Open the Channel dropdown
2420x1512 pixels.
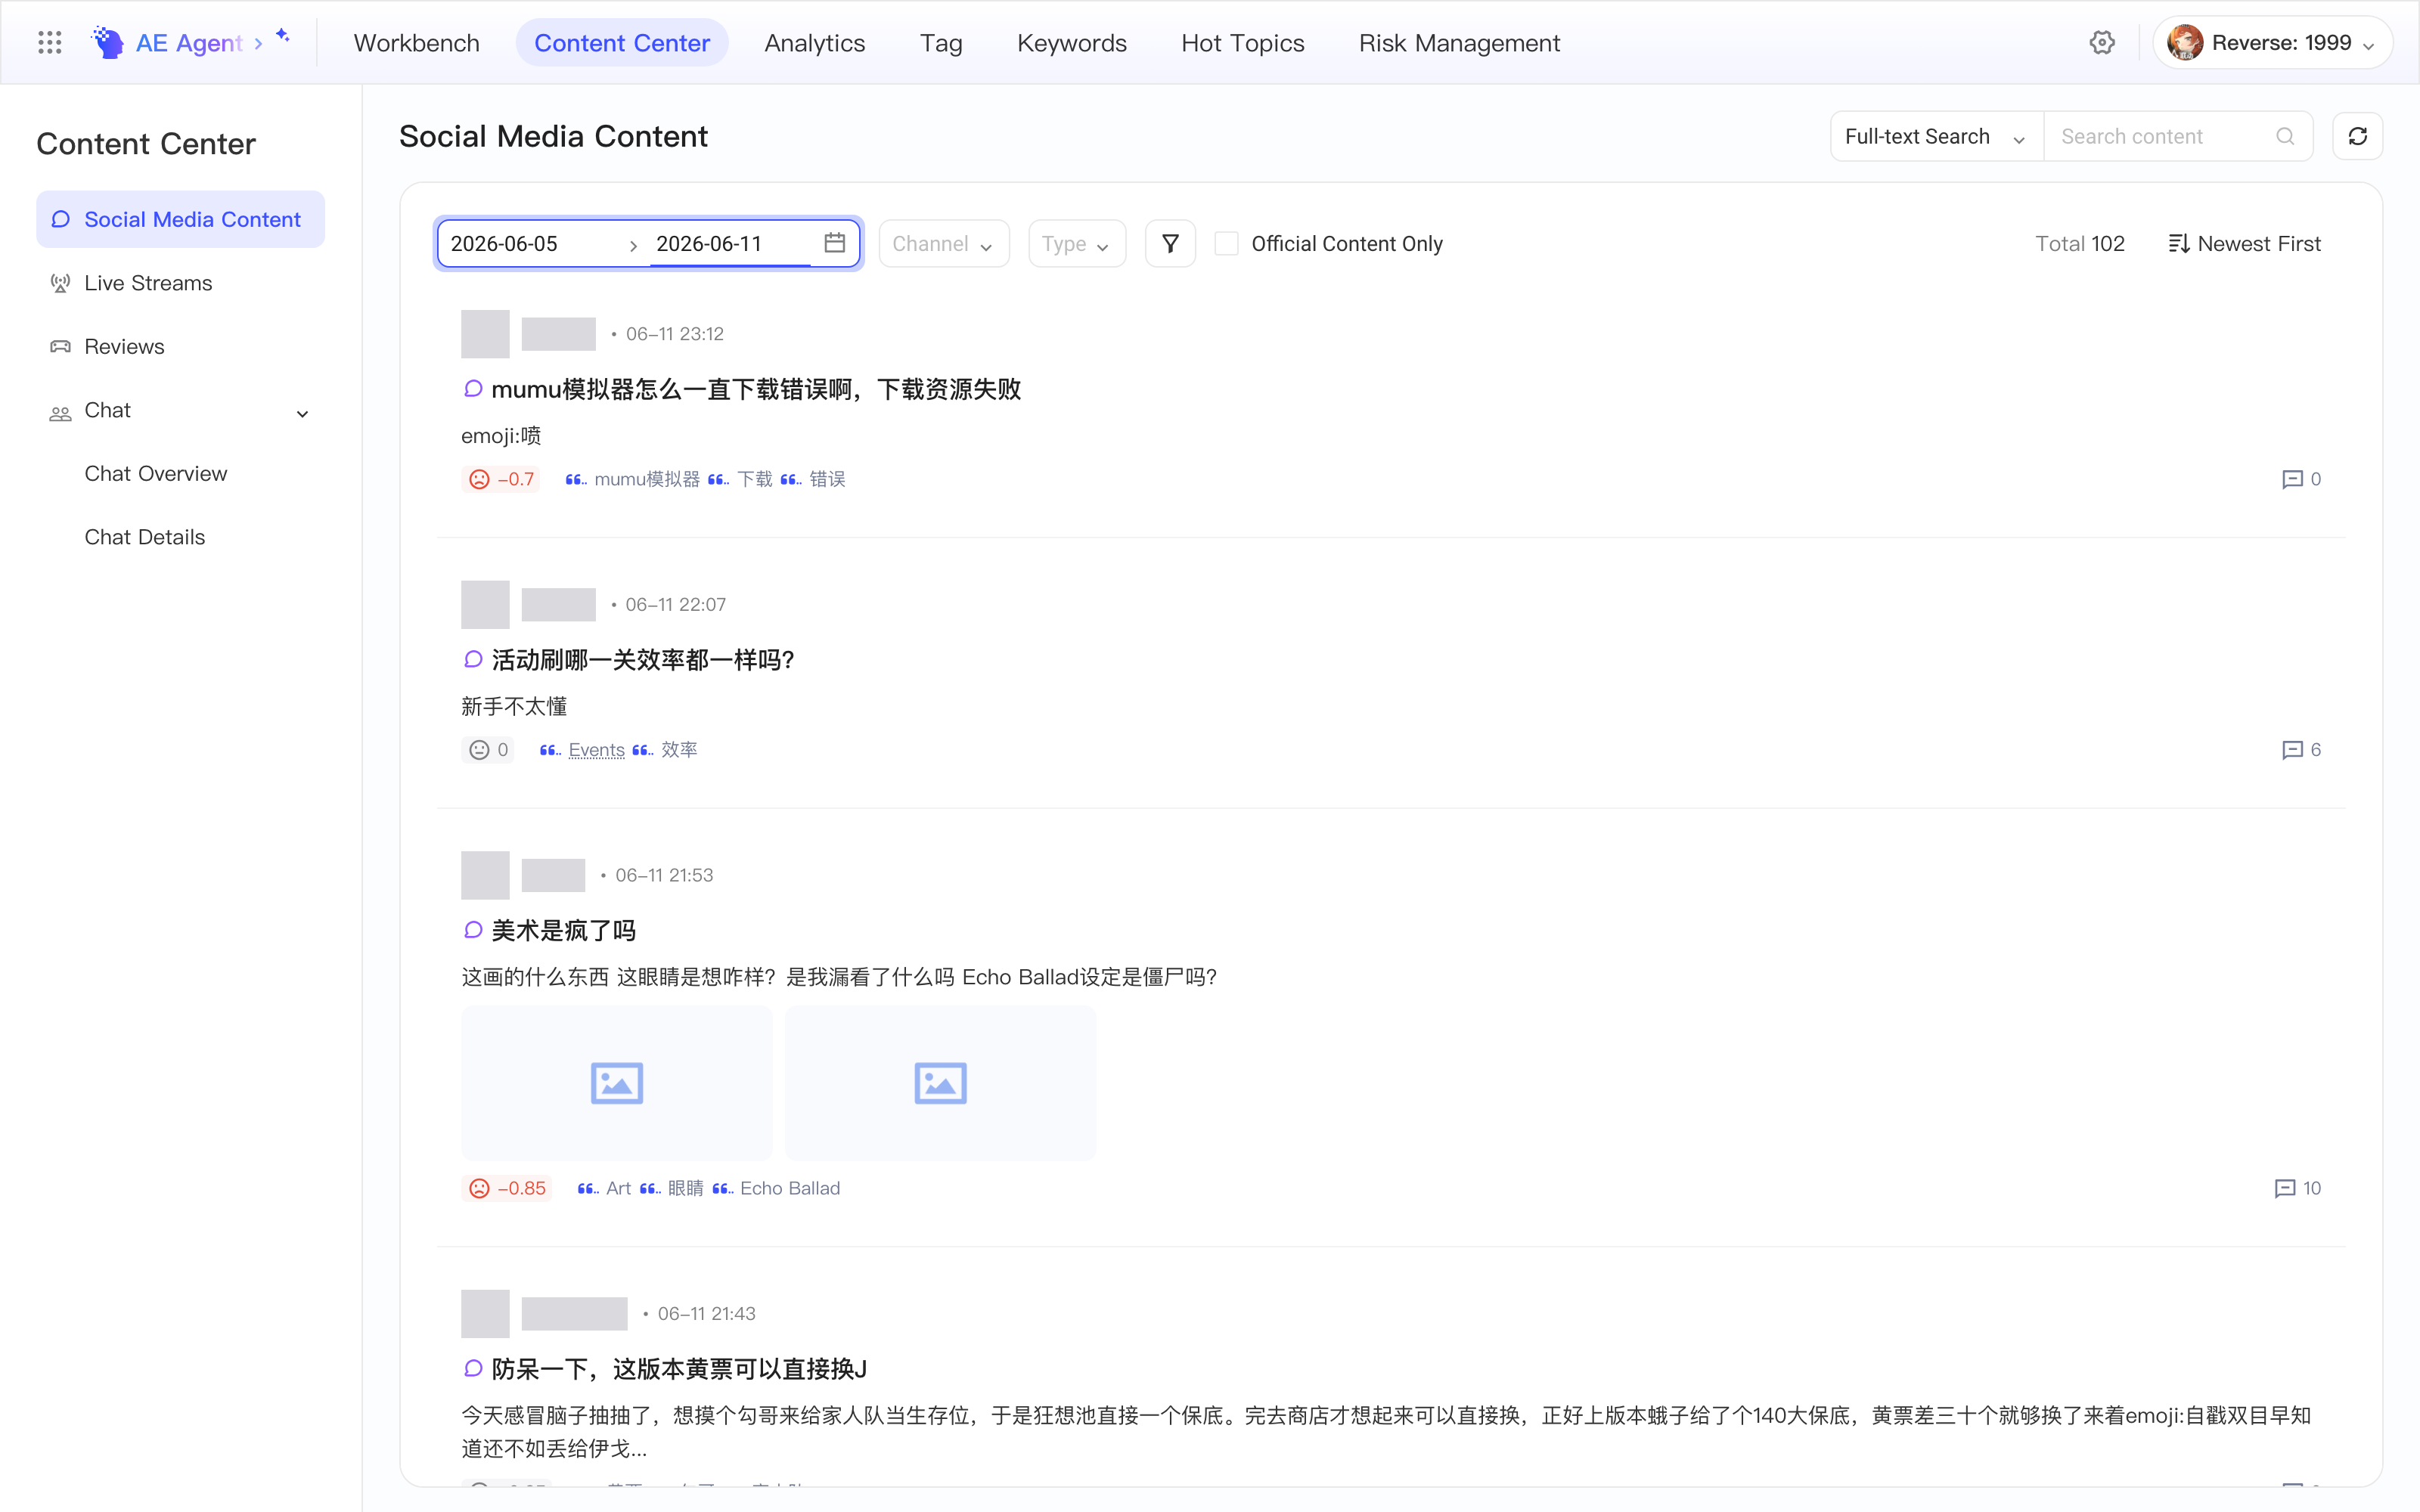pyautogui.click(x=943, y=243)
